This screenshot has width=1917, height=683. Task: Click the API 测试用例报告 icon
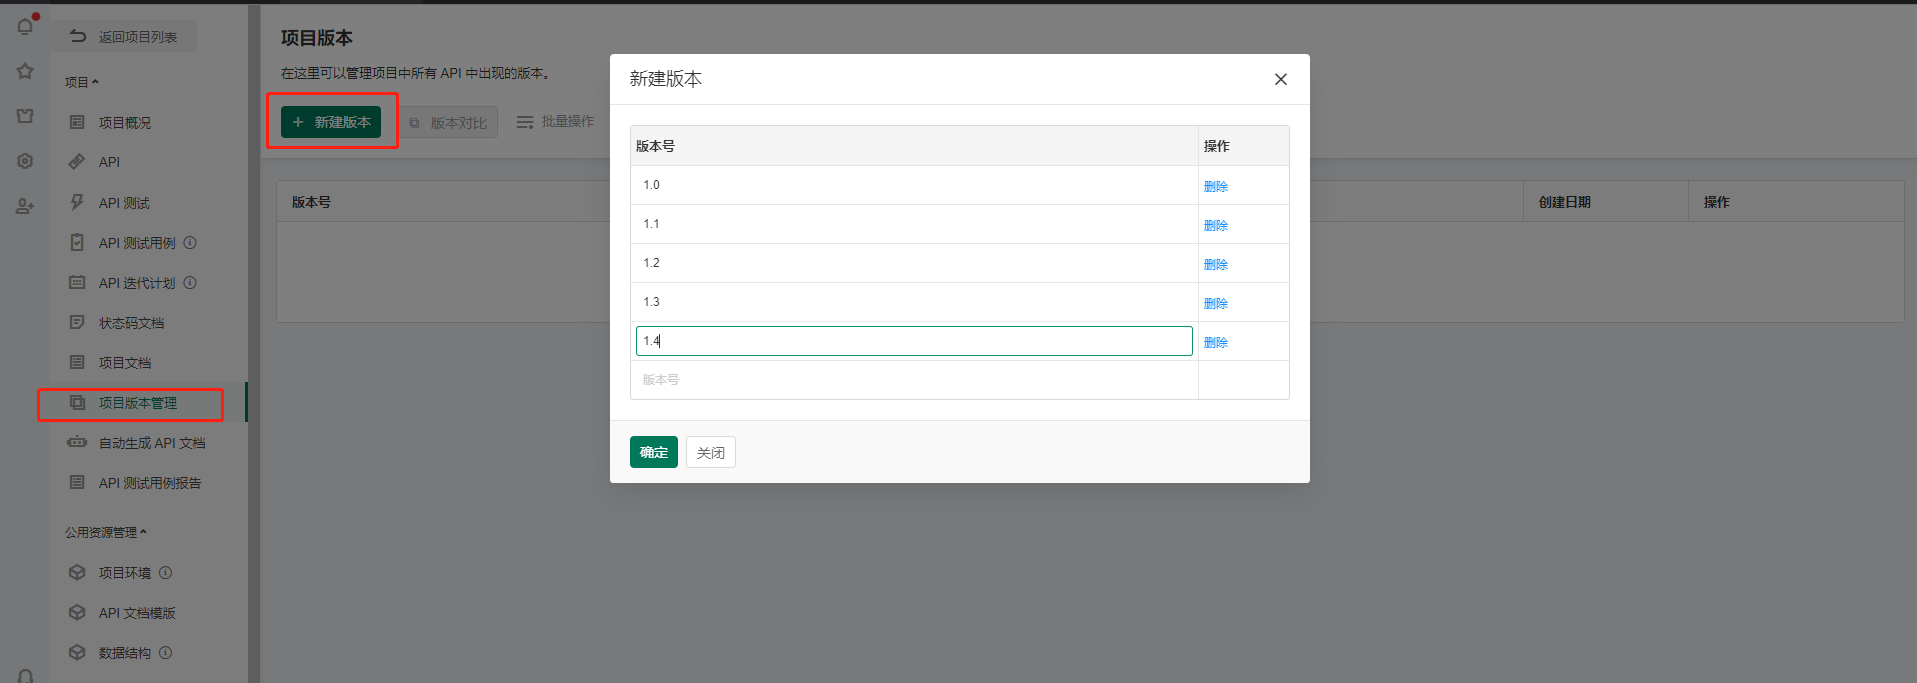(77, 482)
